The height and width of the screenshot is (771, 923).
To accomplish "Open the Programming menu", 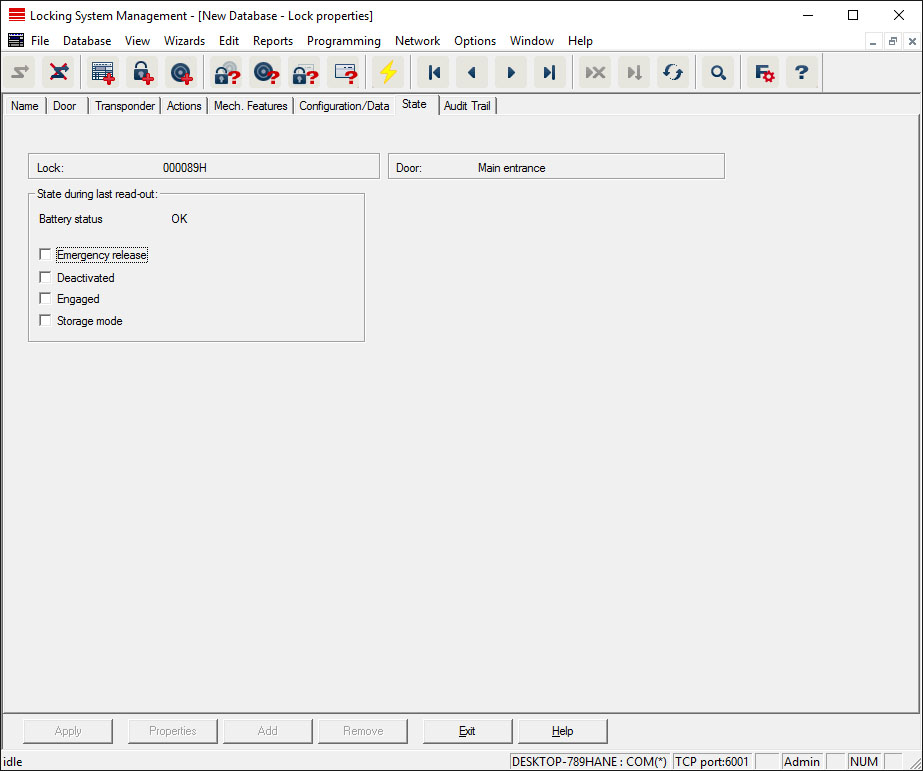I will tap(343, 41).
